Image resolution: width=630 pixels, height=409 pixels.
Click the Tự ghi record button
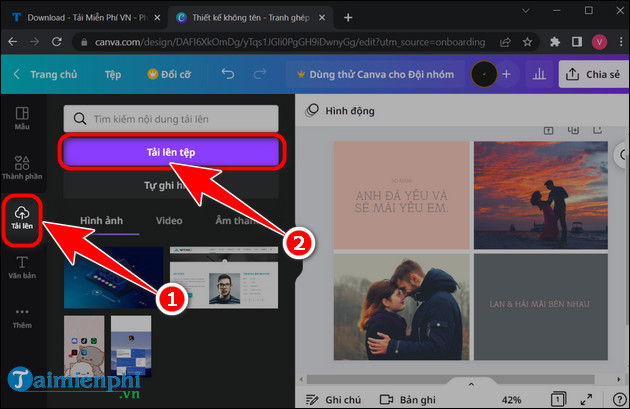tap(171, 185)
